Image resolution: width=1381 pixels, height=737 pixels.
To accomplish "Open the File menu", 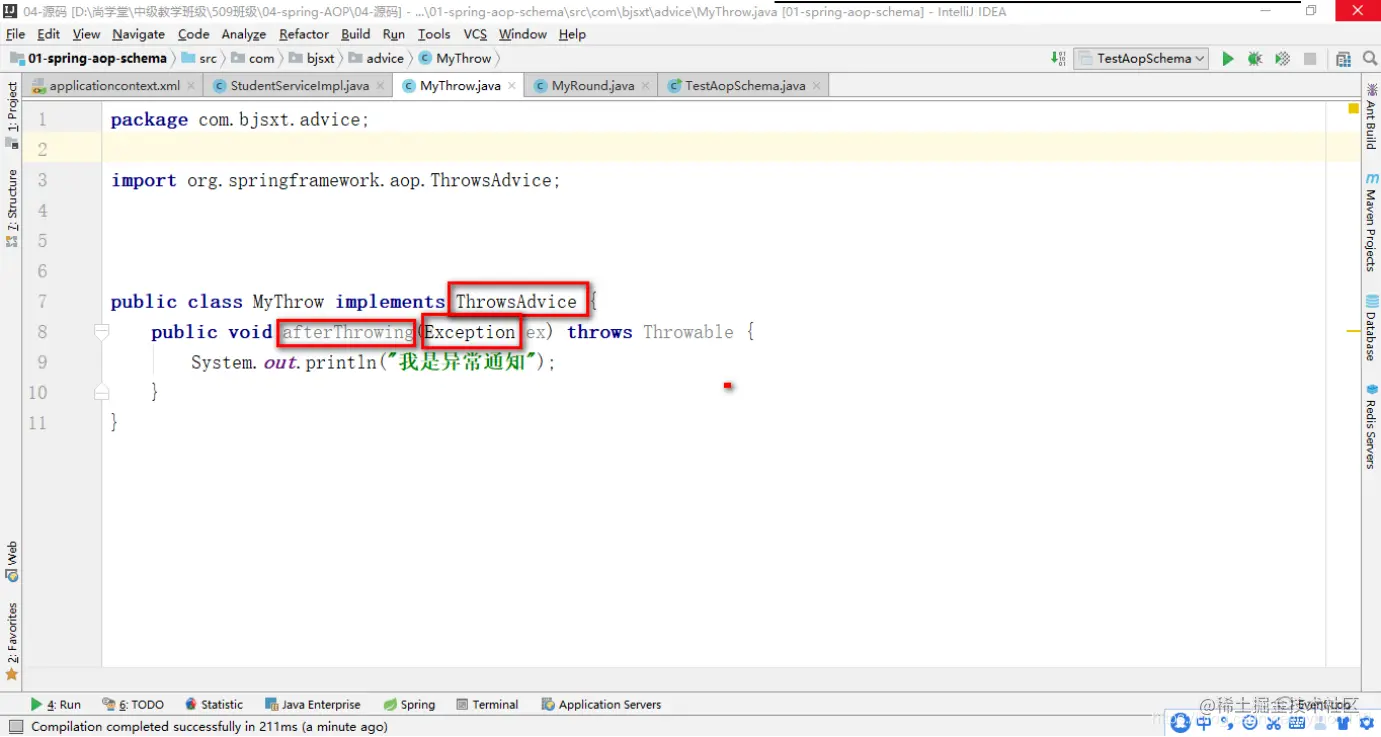I will [x=15, y=34].
